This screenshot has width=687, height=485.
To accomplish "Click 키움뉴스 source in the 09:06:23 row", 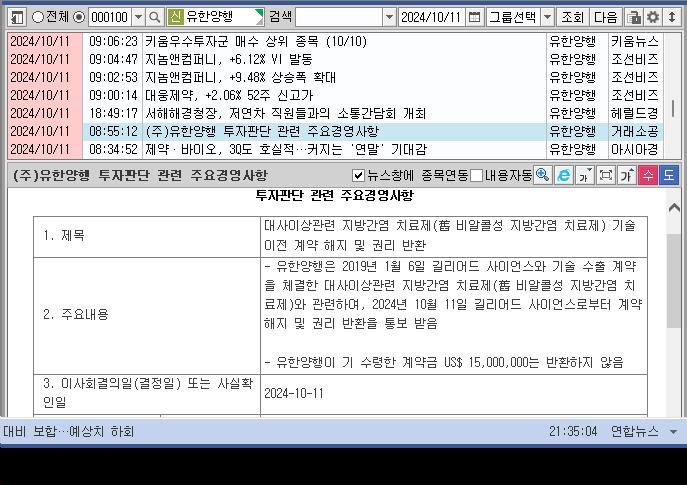I will 635,42.
